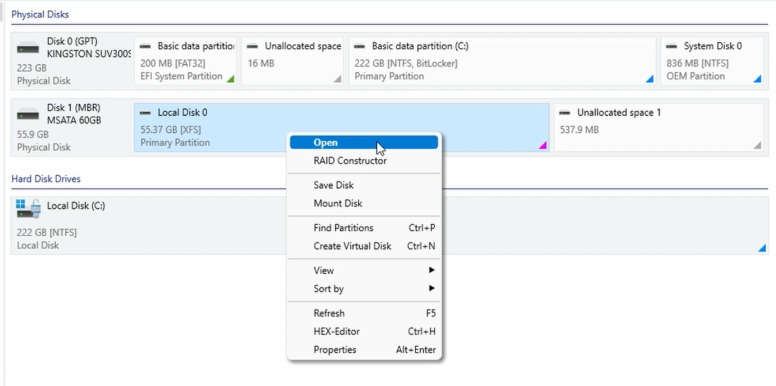Click the Unallocated space 1 icon
776x386 pixels.
click(x=565, y=113)
